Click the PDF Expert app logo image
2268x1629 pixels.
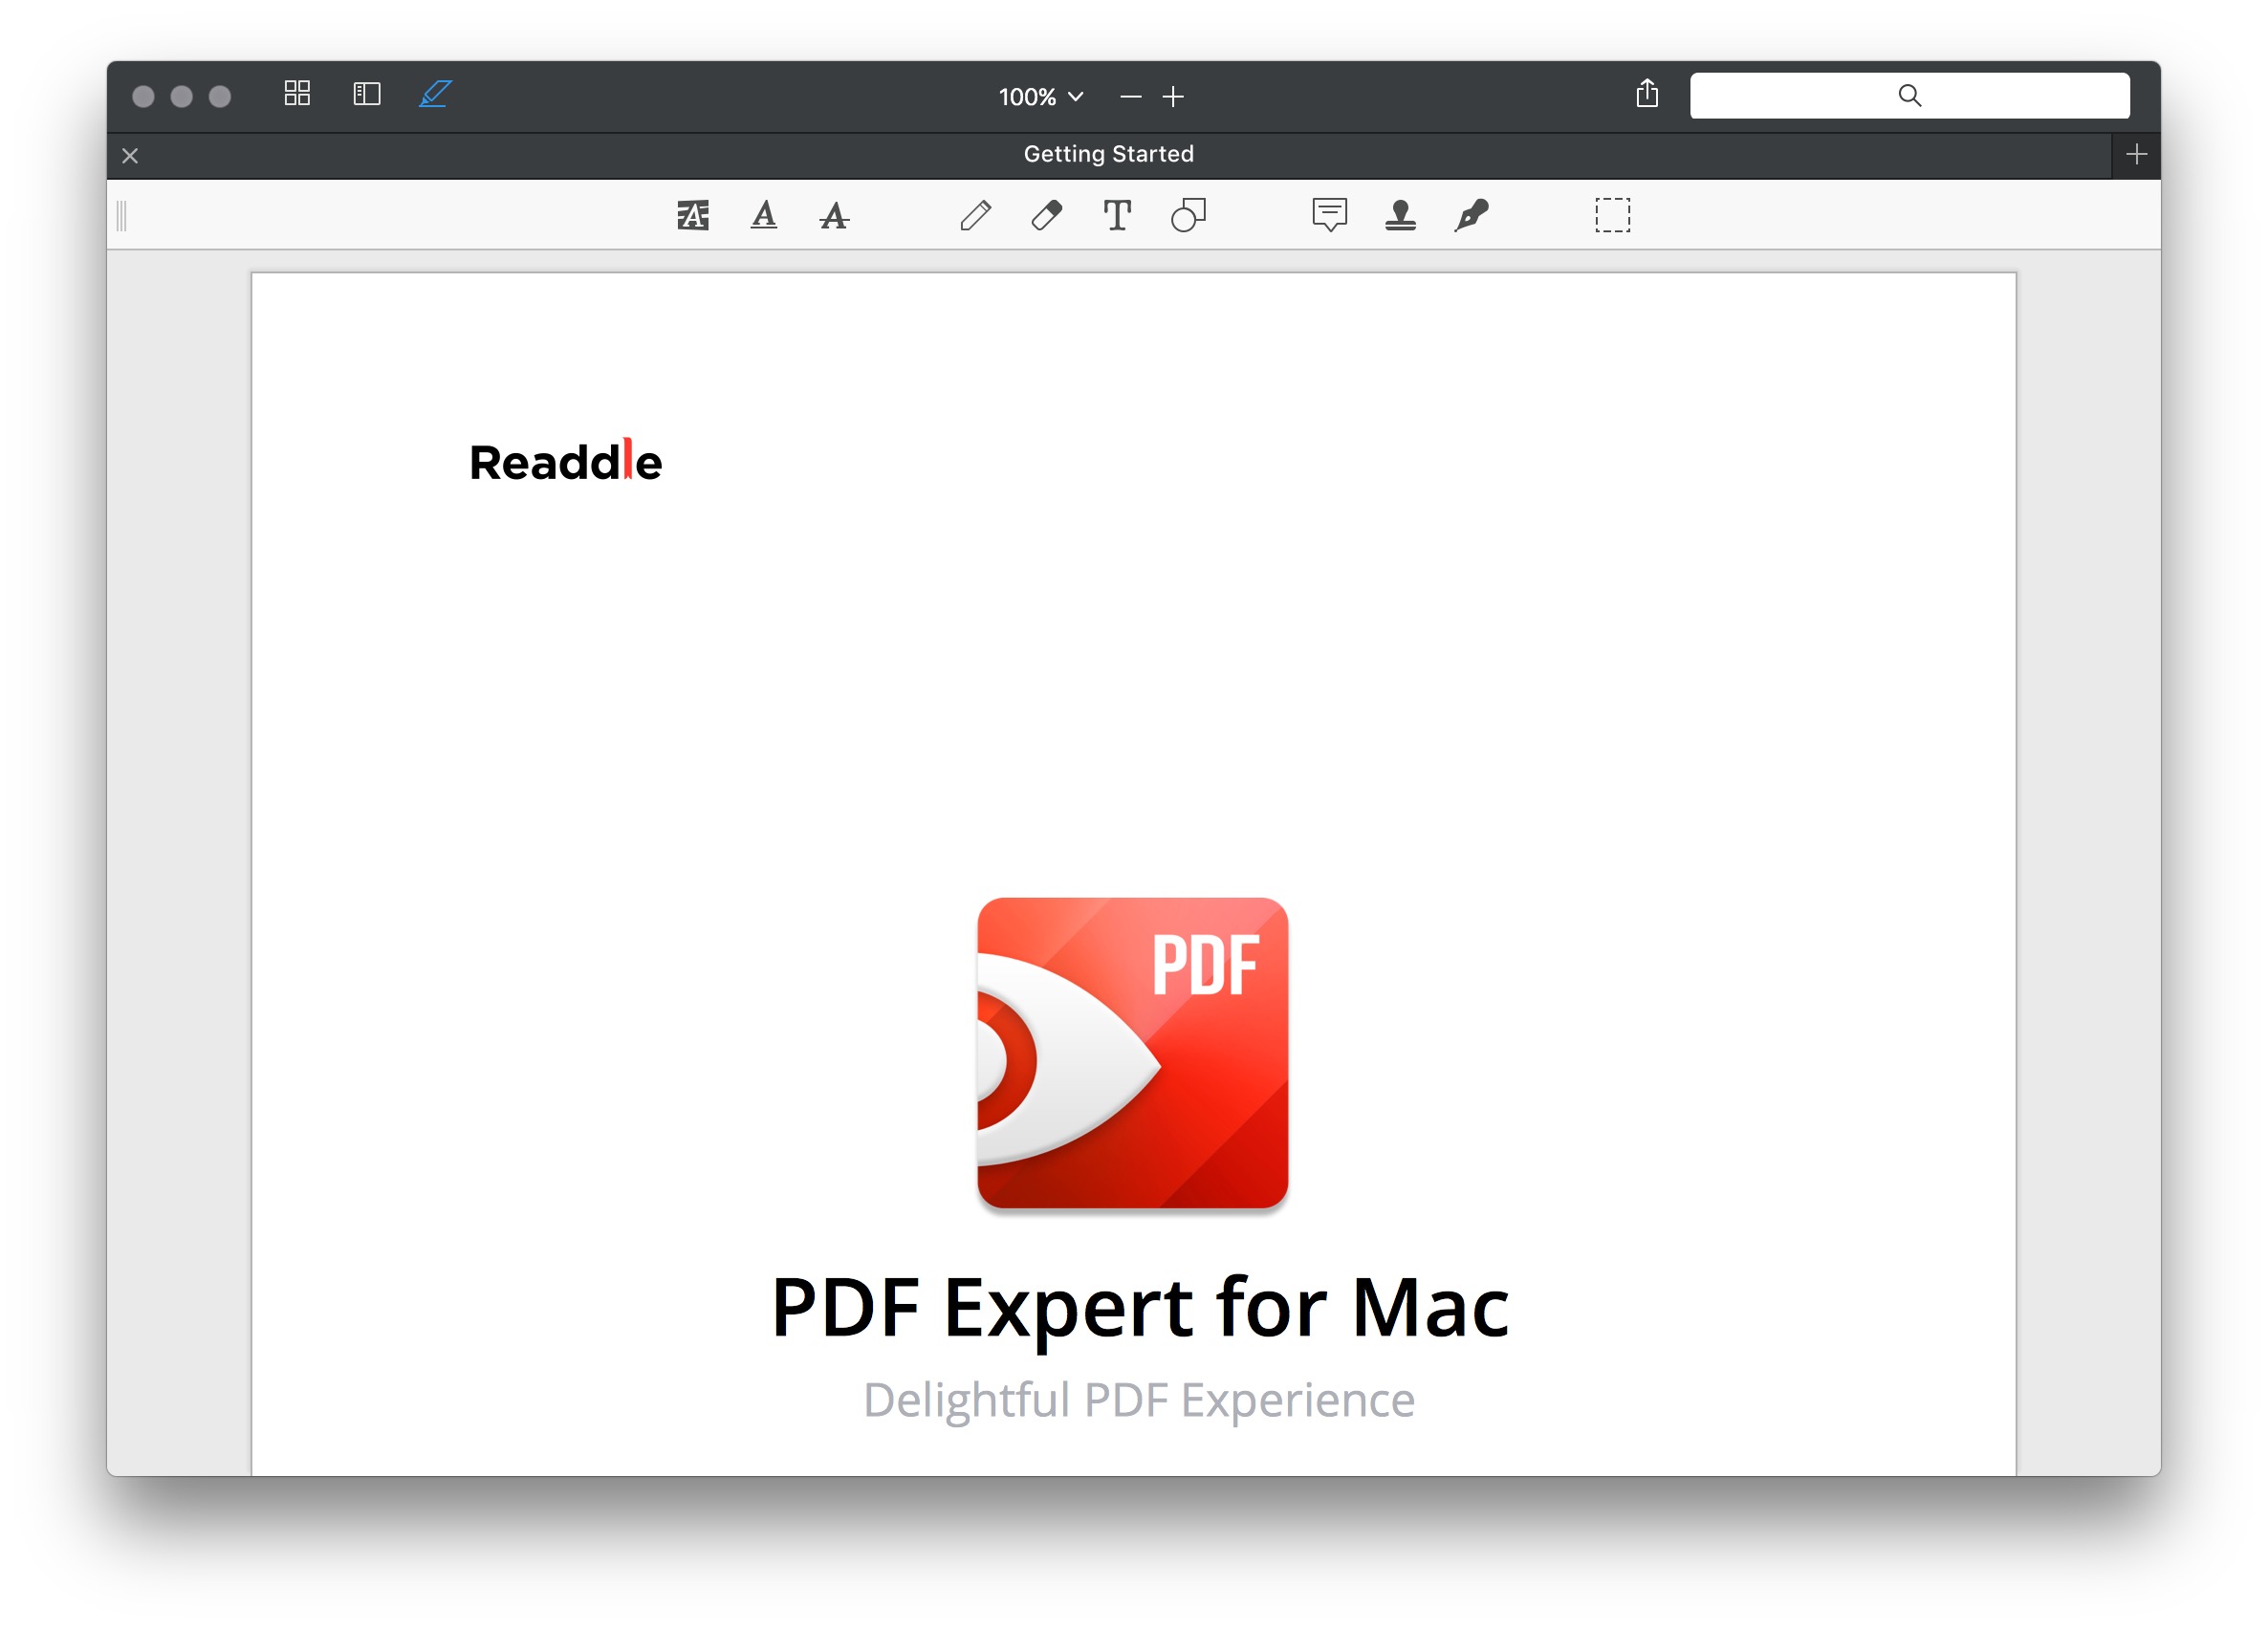tap(1132, 1053)
